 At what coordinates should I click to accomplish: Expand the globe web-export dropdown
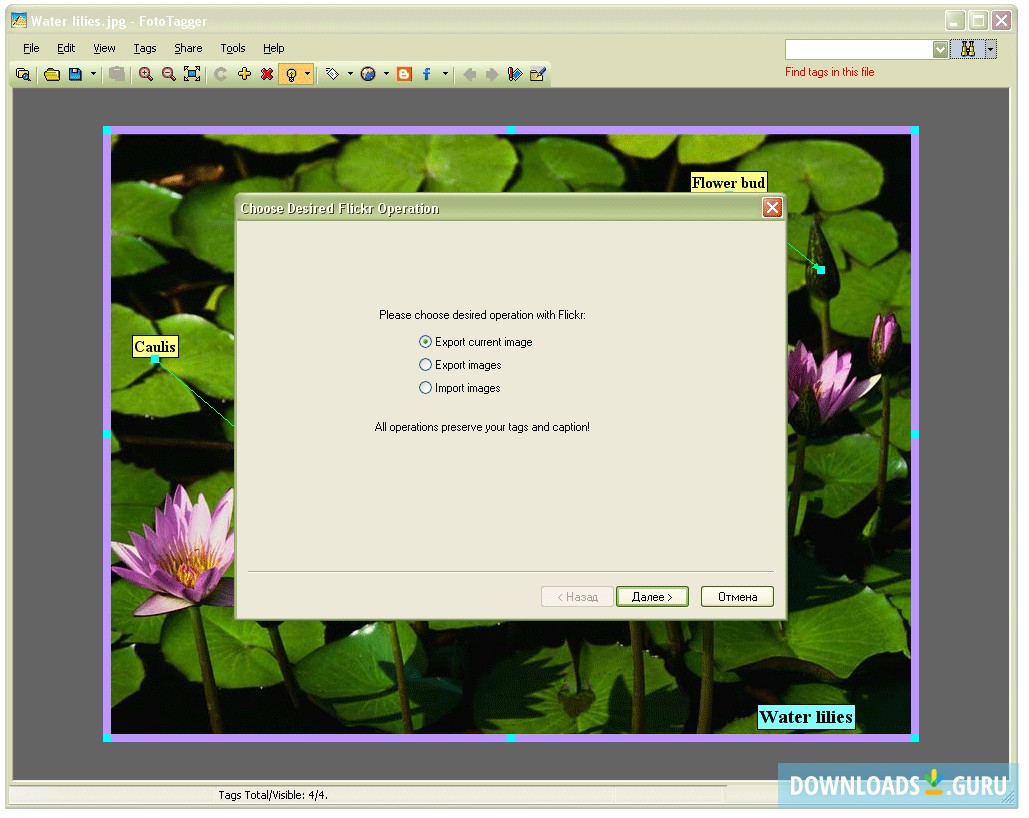(385, 73)
